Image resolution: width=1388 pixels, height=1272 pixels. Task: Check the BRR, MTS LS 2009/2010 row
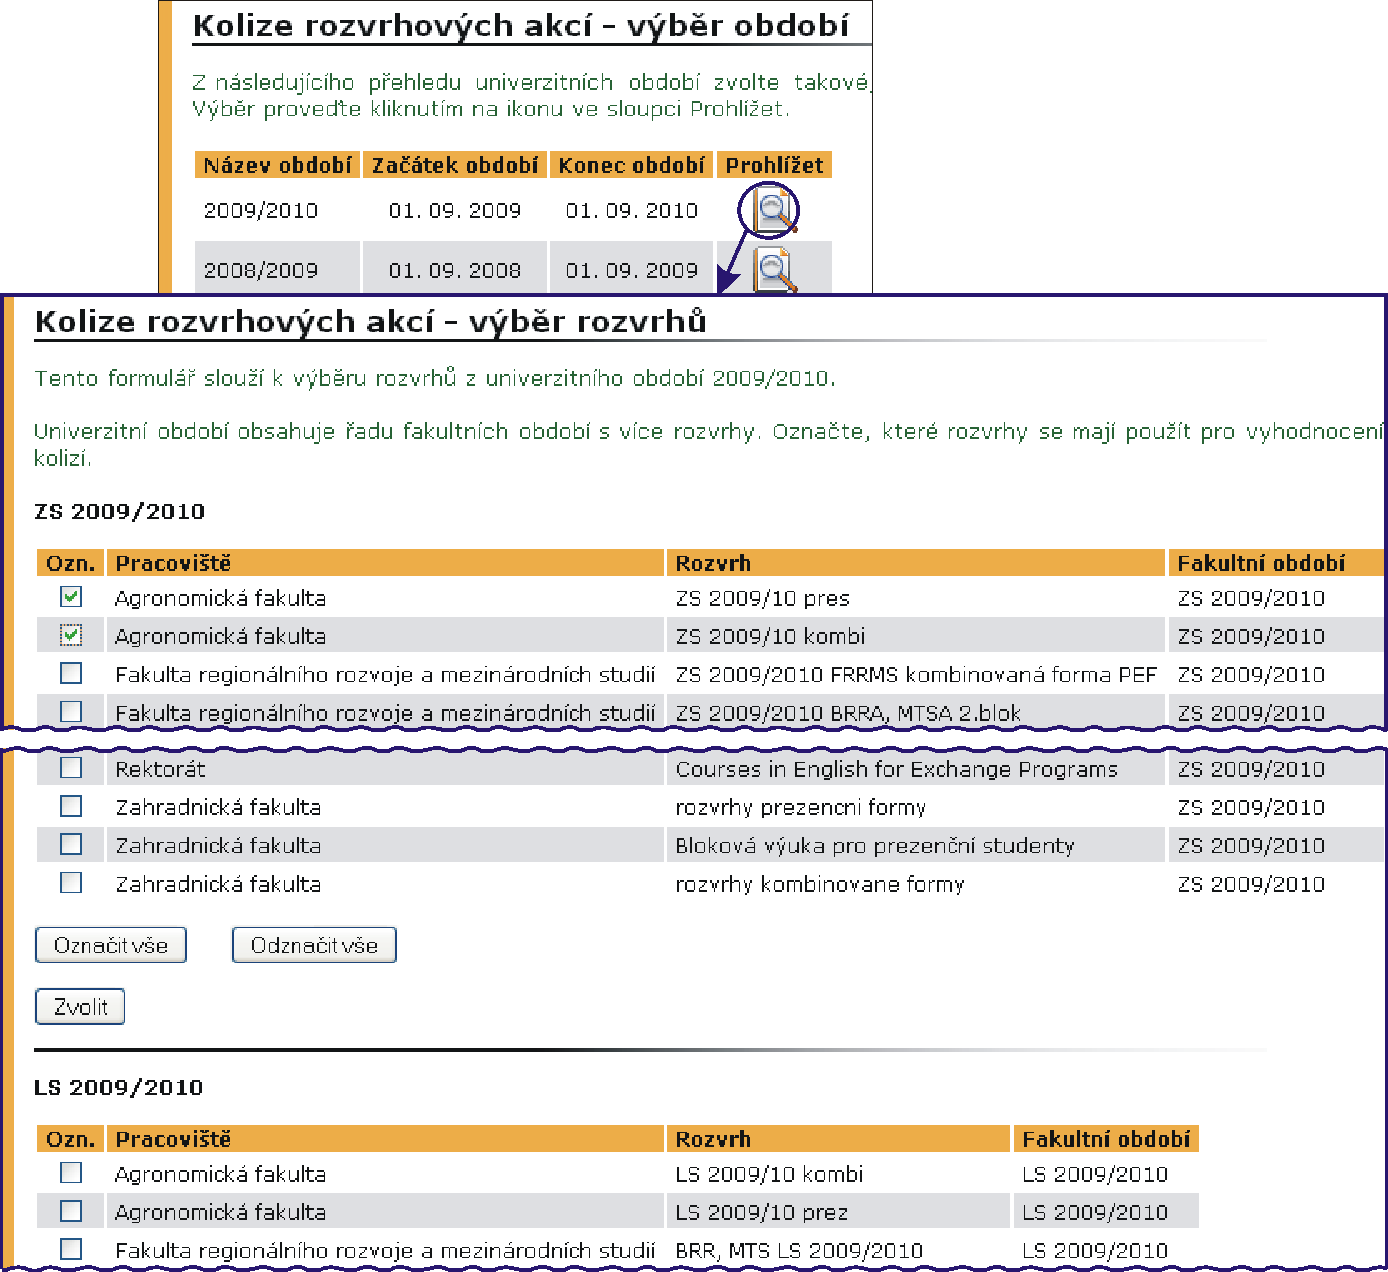71,1249
